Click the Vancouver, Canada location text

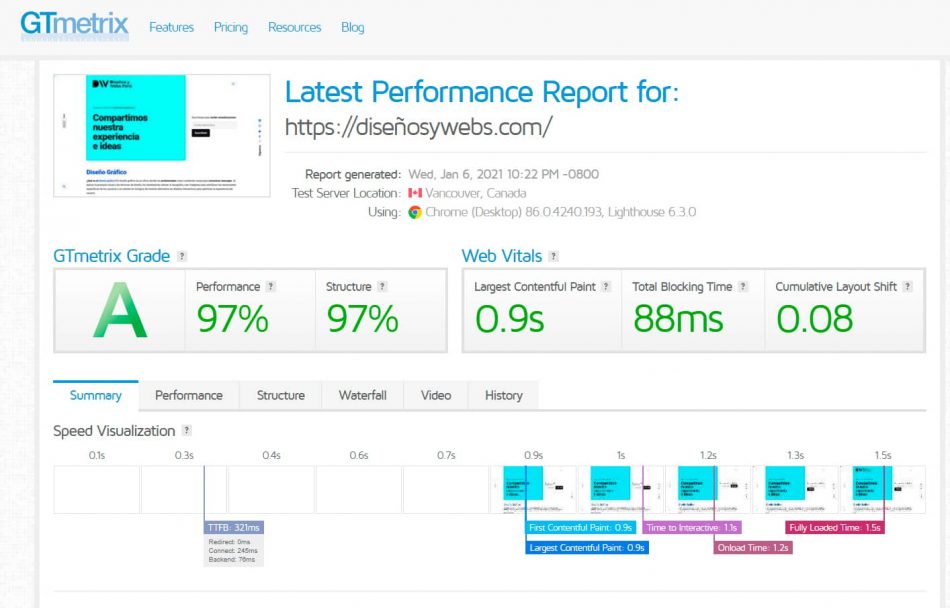point(476,193)
